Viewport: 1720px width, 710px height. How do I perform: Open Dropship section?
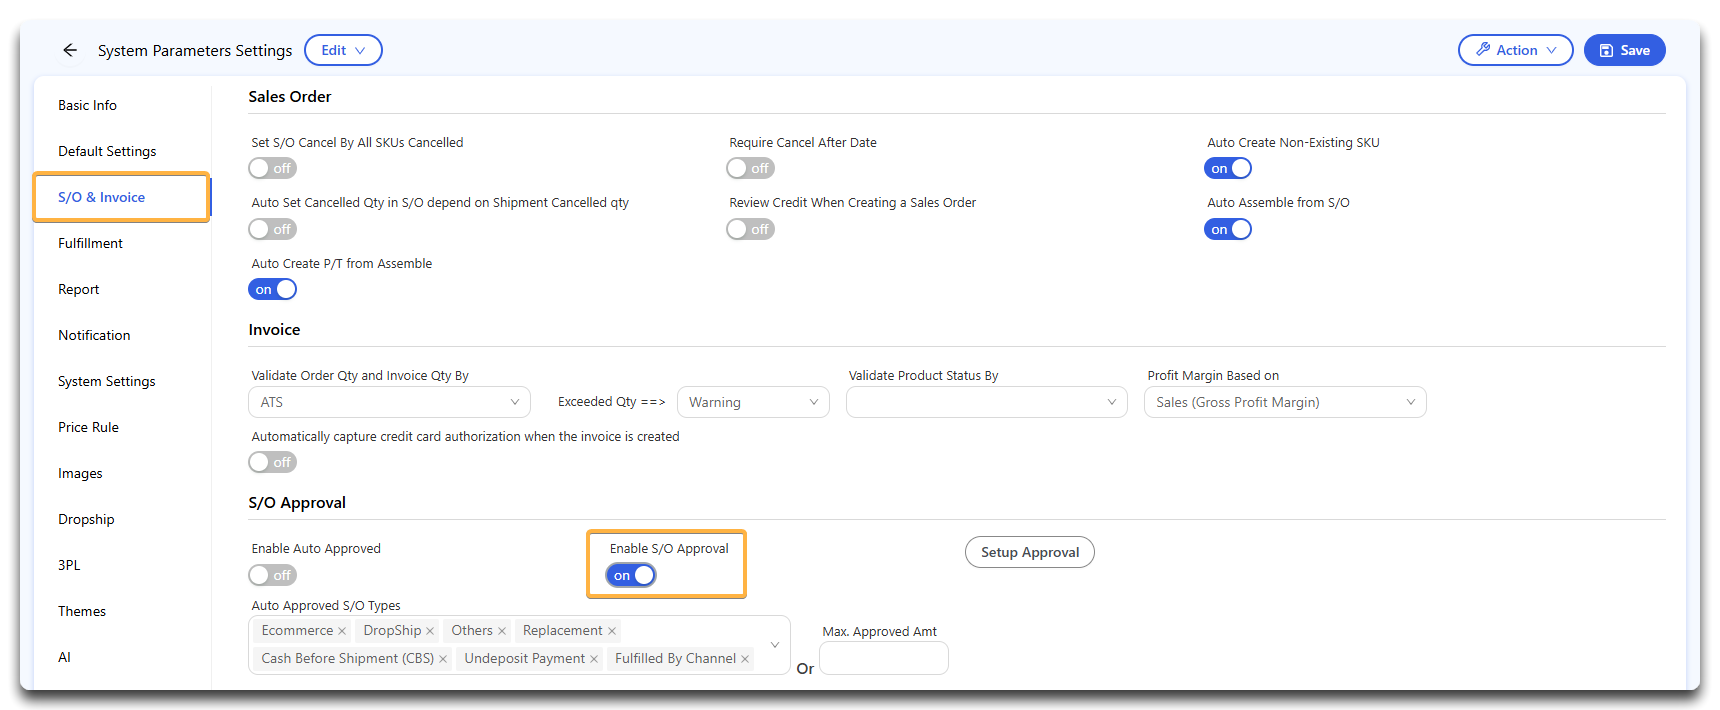pos(86,519)
